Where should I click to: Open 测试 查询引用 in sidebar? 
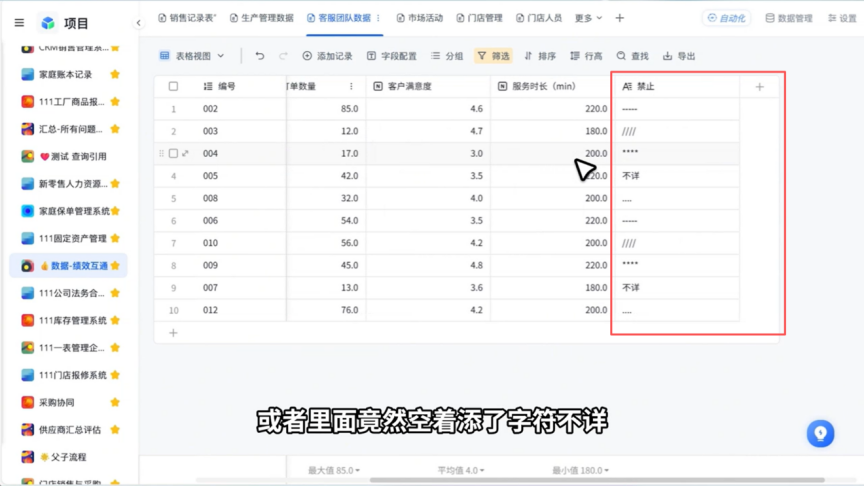[69, 156]
